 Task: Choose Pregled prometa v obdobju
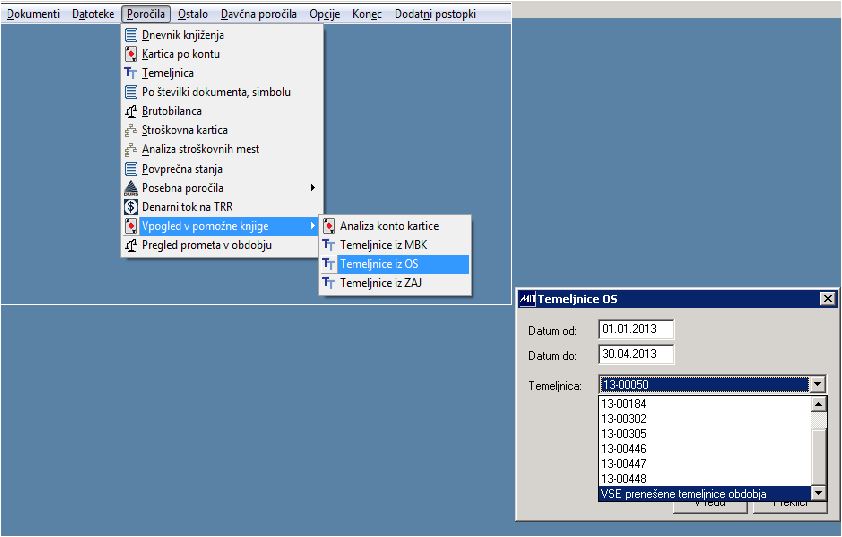pyautogui.click(x=222, y=245)
